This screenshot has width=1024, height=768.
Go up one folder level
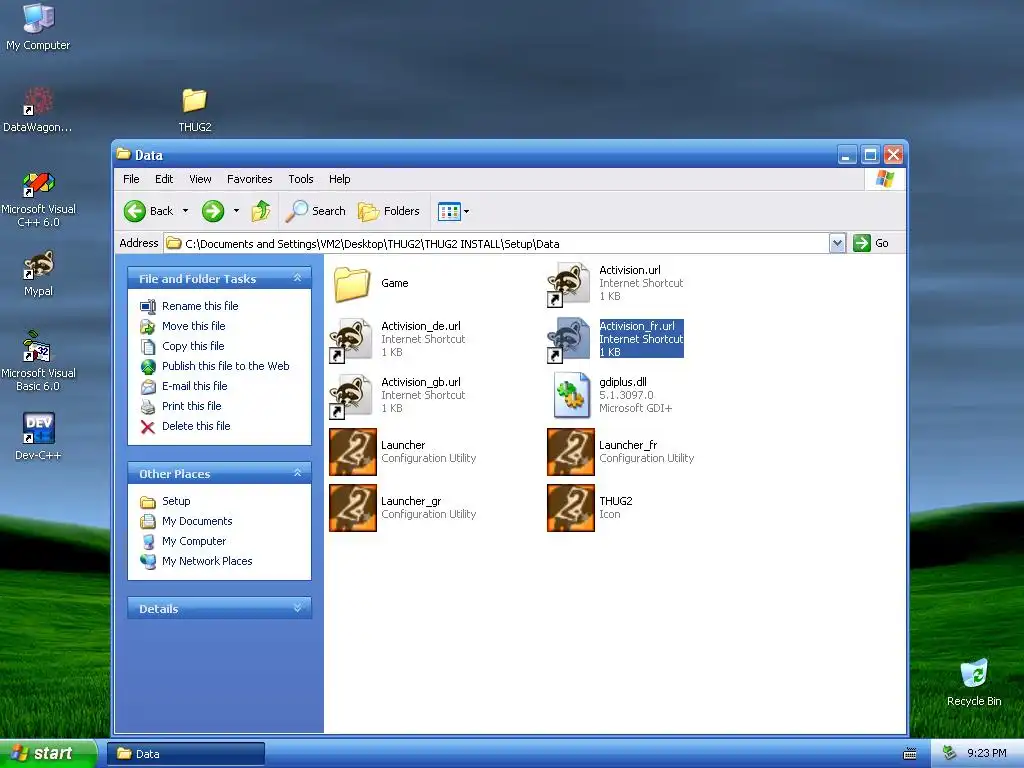pos(261,211)
